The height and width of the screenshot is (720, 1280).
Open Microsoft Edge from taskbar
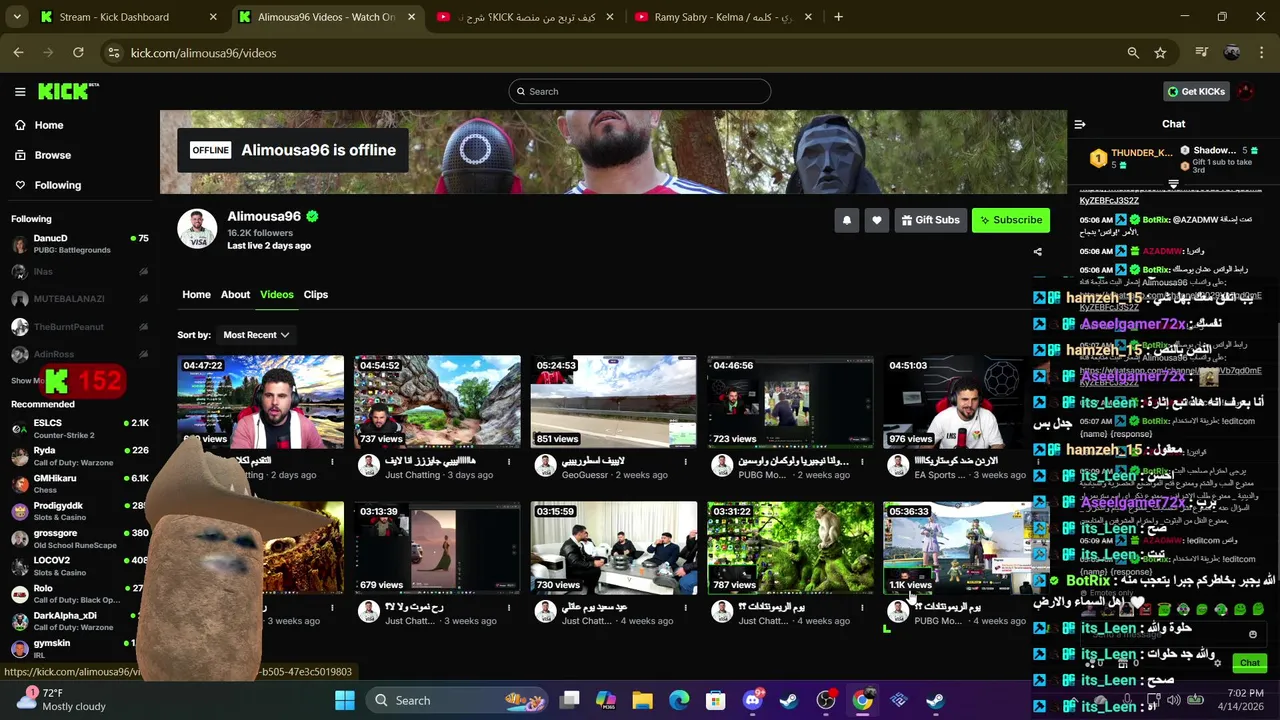(679, 700)
